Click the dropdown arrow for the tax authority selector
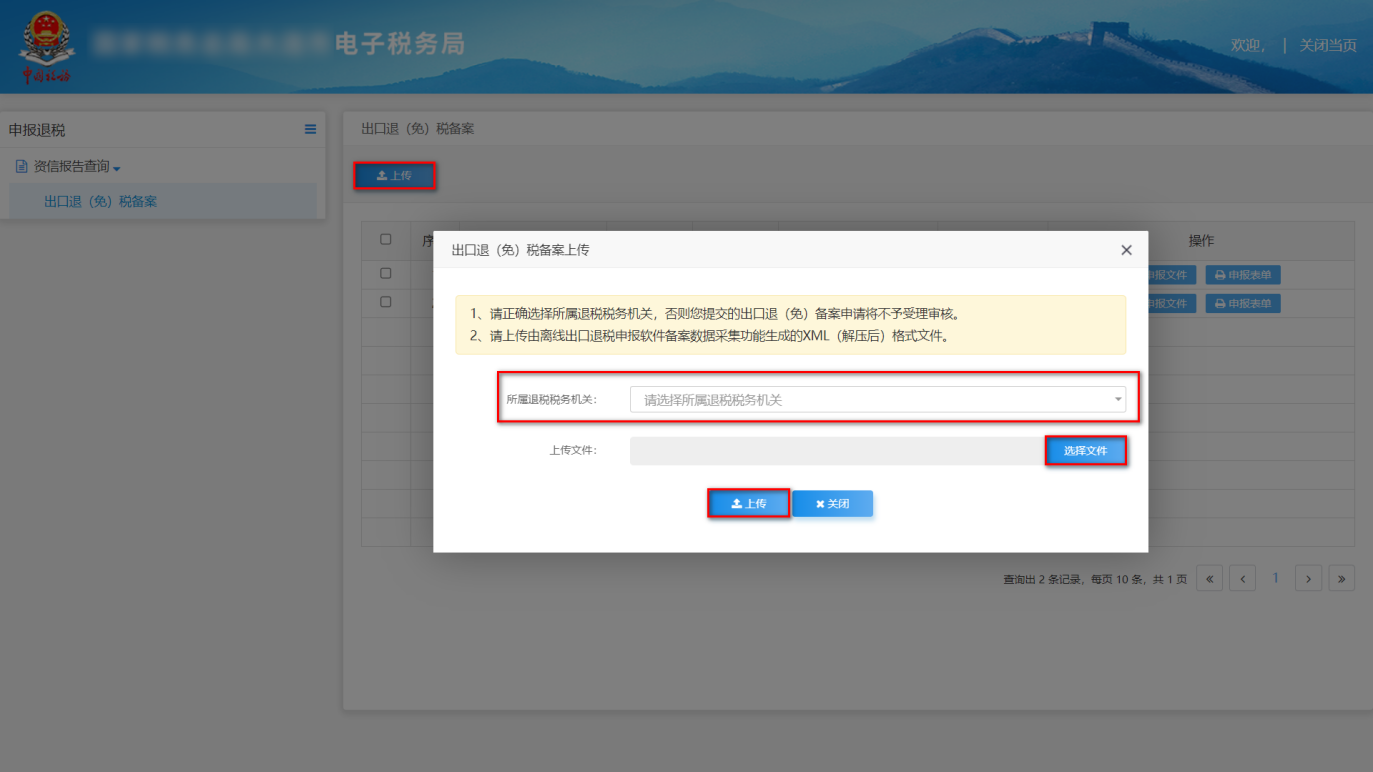1373x772 pixels. tap(1116, 398)
